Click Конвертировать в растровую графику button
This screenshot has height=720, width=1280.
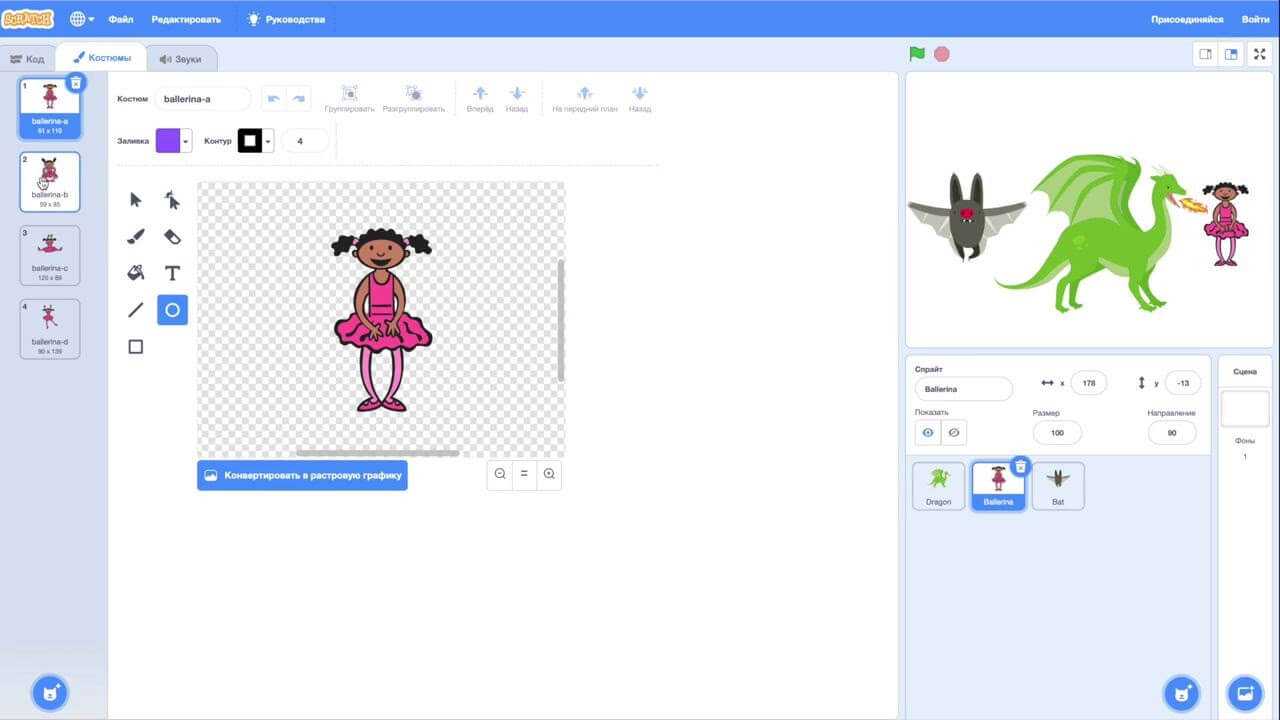pos(302,475)
